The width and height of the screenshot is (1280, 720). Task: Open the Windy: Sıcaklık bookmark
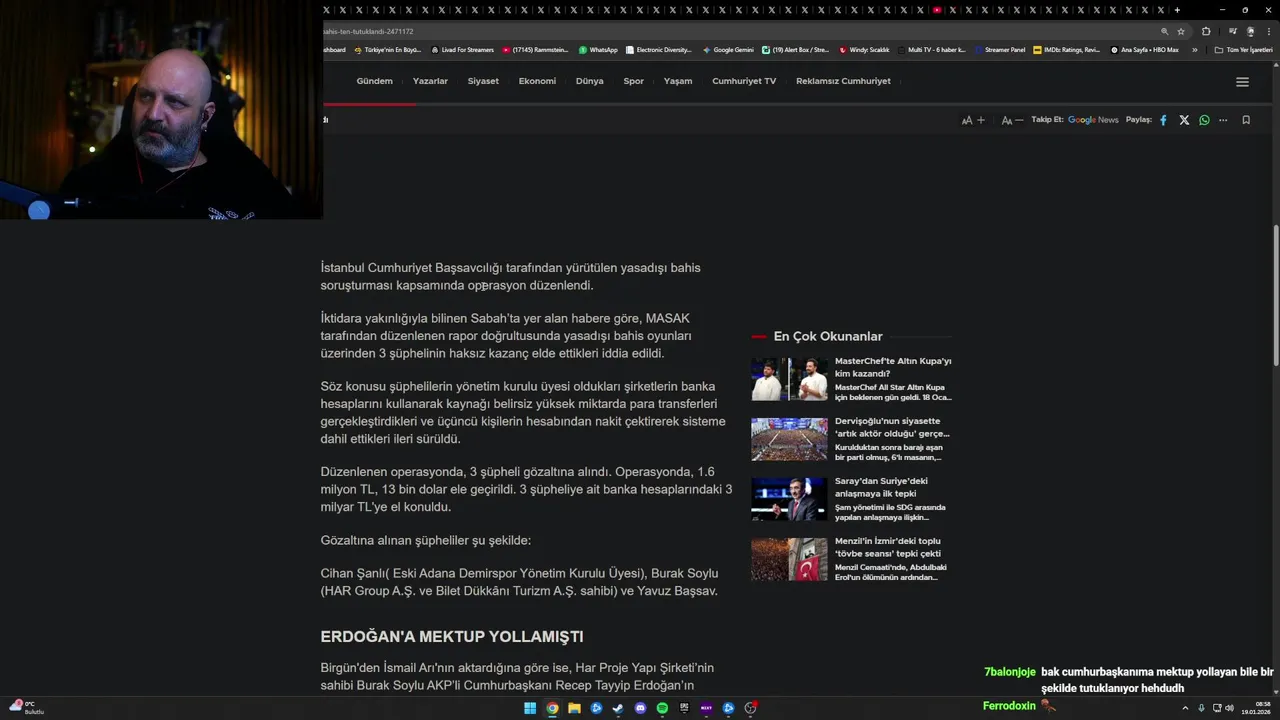click(x=864, y=49)
